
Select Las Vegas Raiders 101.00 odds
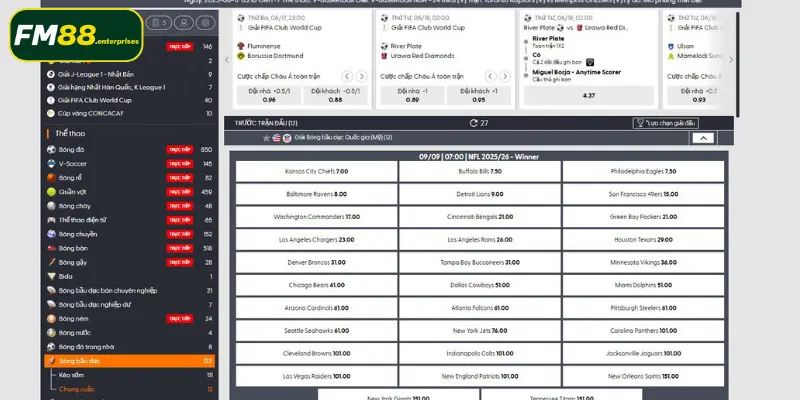(316, 376)
